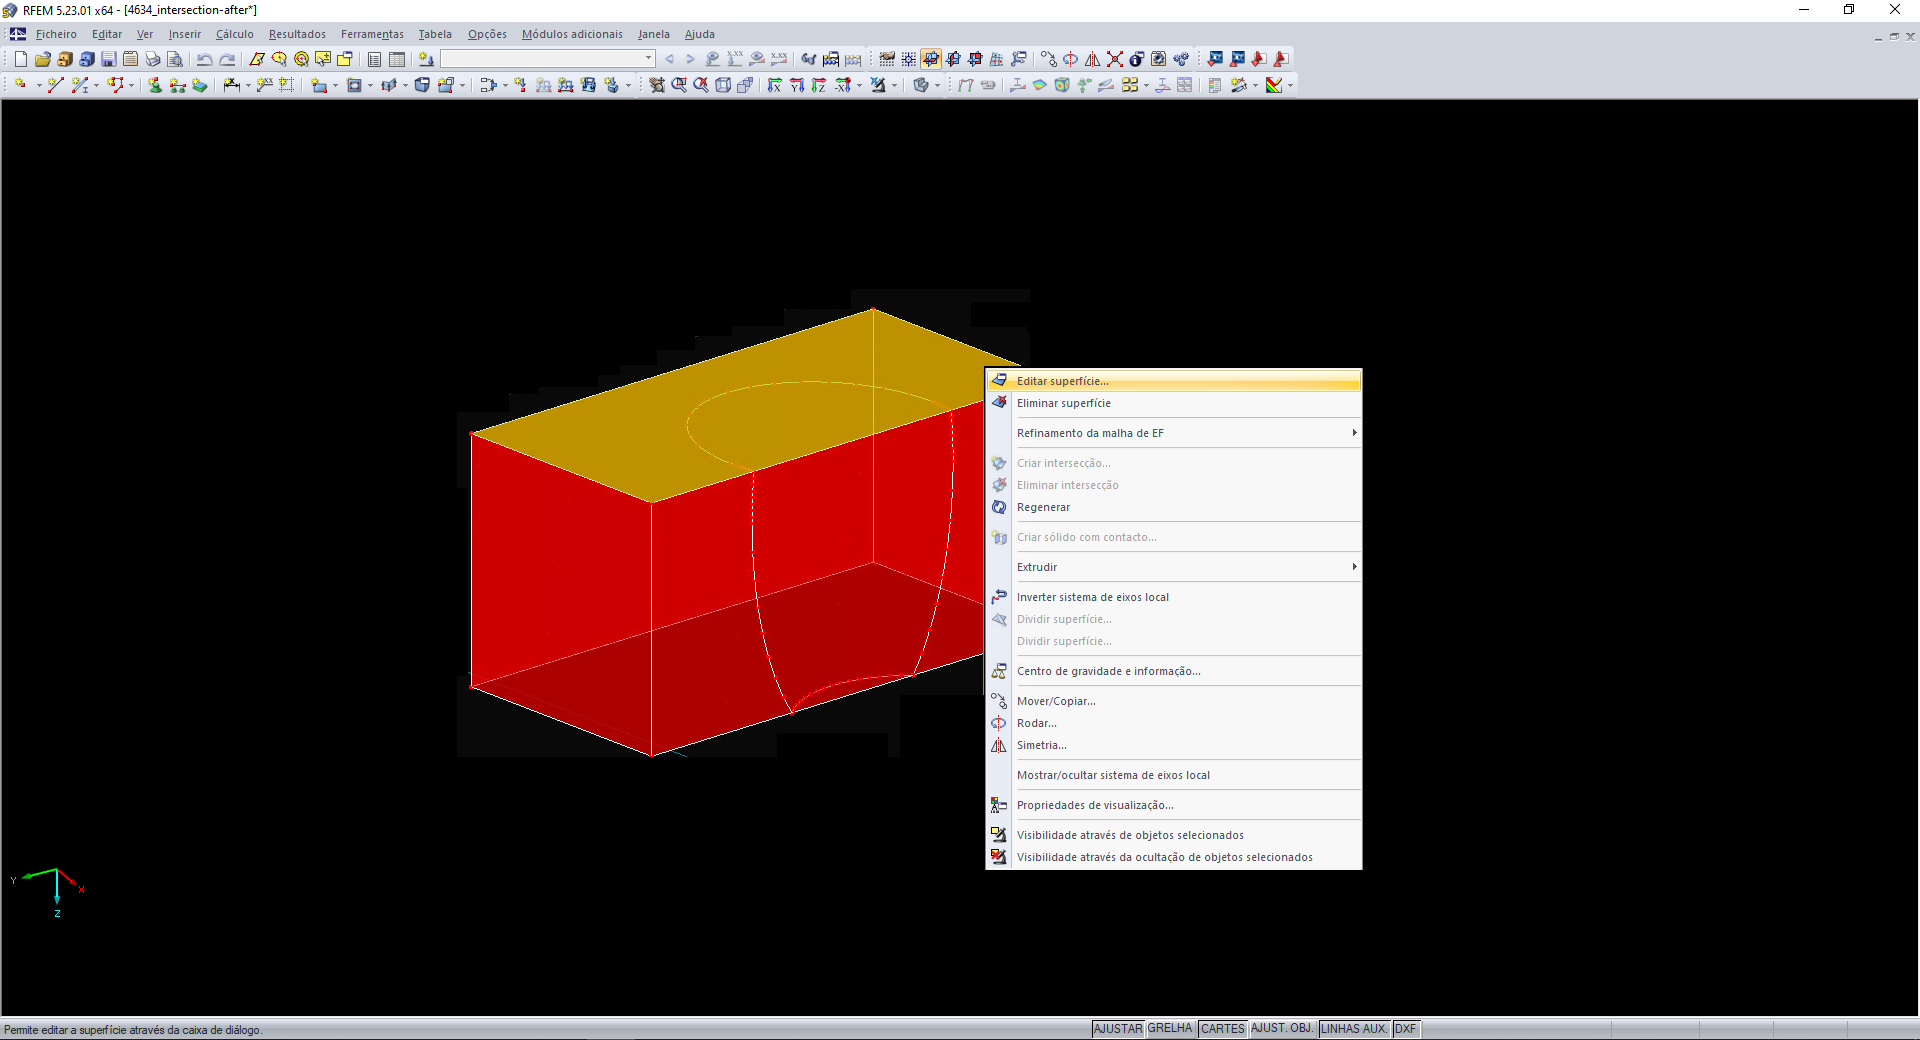
Task: Select Regenerar in the context menu
Action: pyautogui.click(x=1174, y=507)
